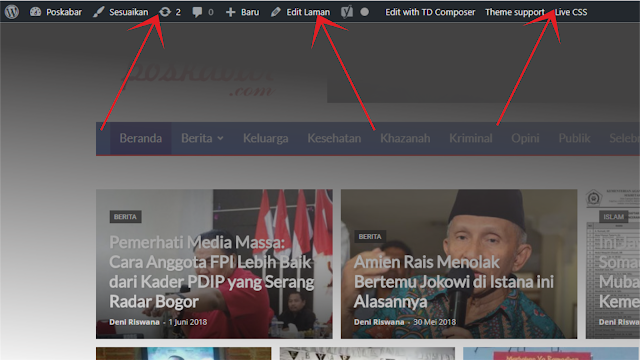Click BERITA tag on FPI article

point(125,217)
